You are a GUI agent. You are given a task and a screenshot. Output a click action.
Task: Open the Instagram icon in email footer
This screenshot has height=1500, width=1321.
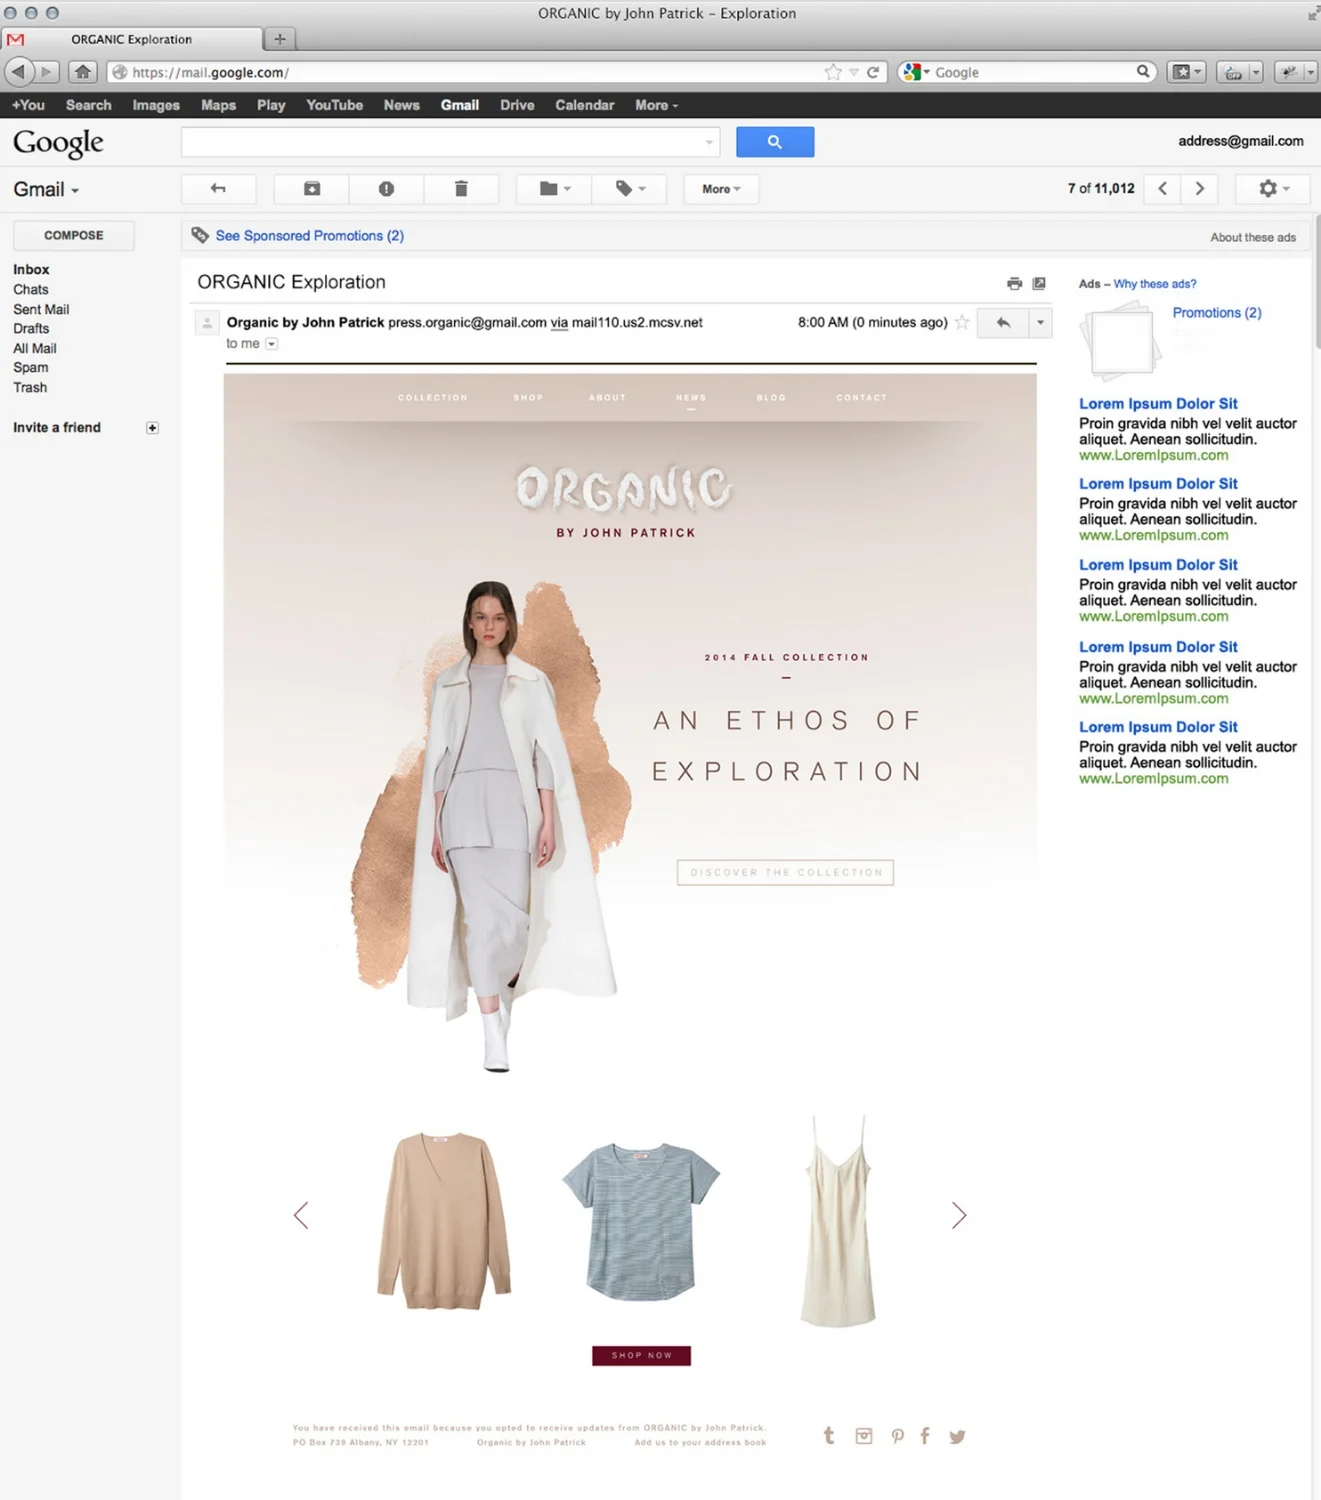coord(864,1436)
